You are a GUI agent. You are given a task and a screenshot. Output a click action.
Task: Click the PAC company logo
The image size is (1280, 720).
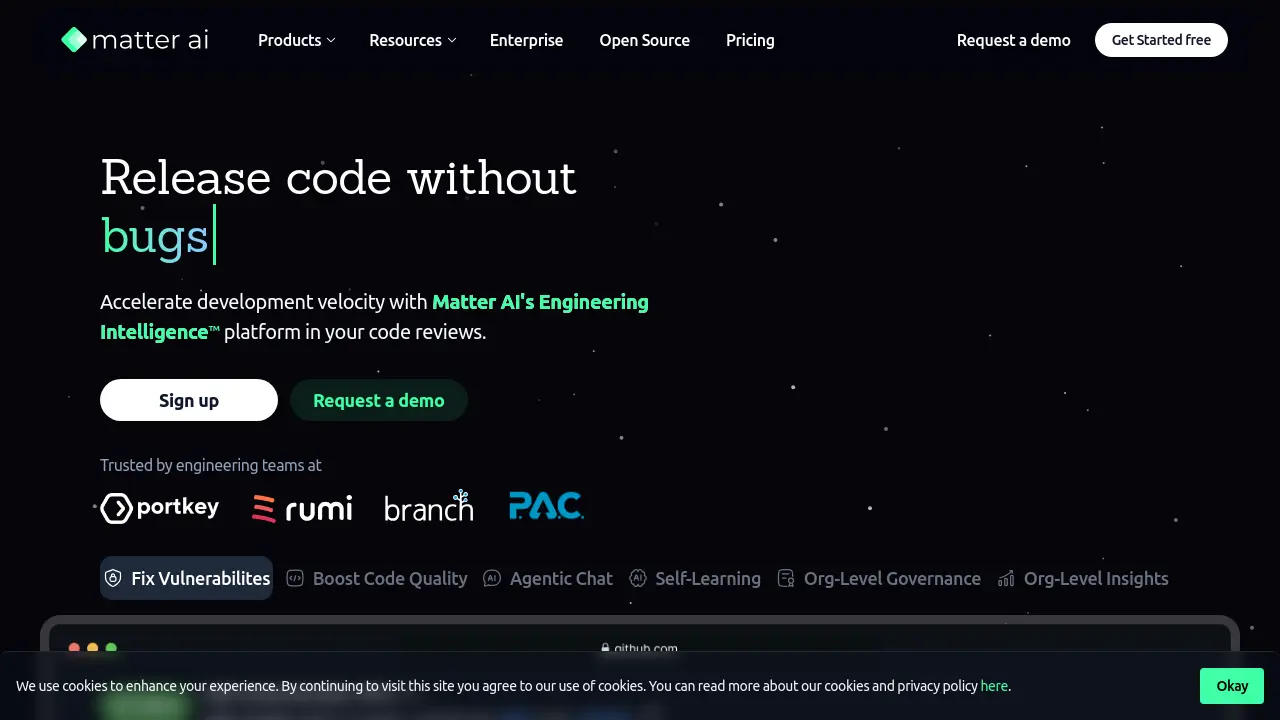(546, 506)
